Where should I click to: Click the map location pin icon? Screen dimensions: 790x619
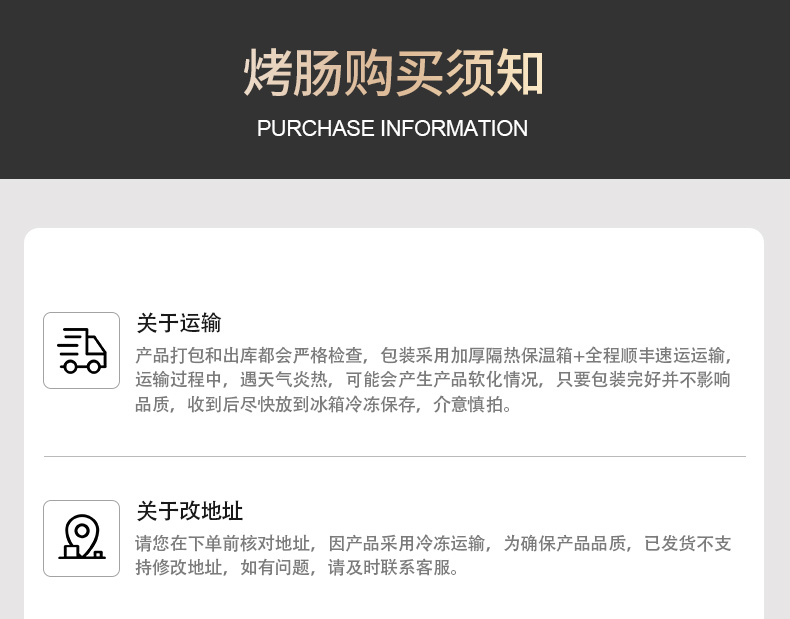(81, 538)
